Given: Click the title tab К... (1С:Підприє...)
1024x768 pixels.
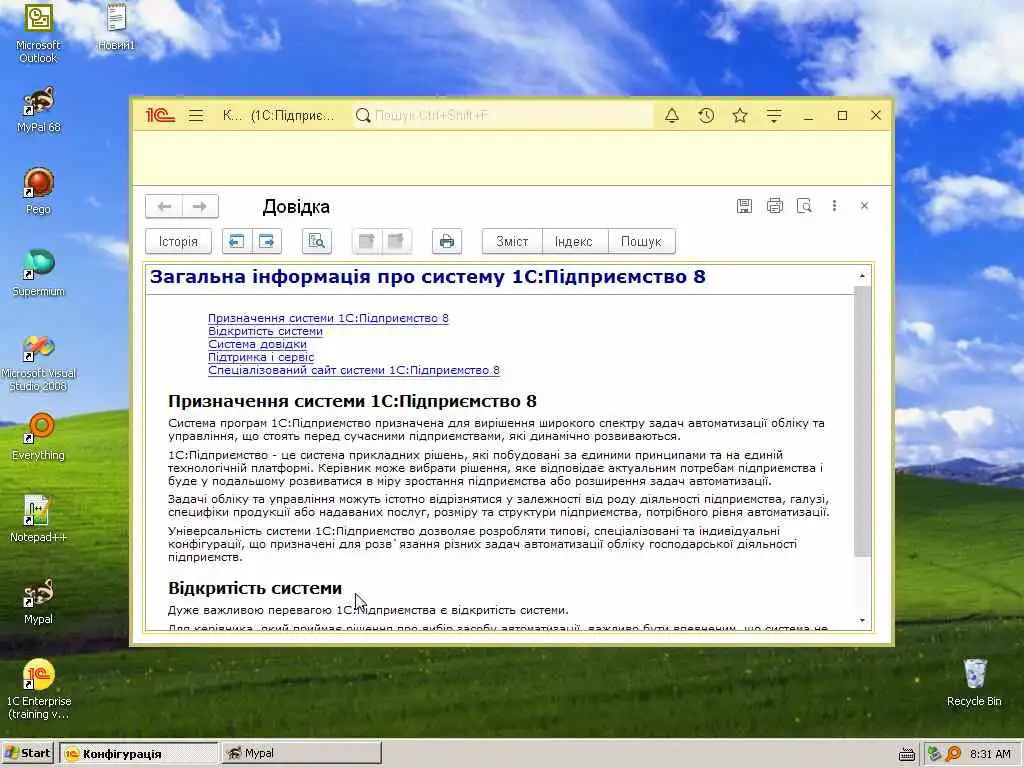Looking at the screenshot, I should pyautogui.click(x=278, y=116).
